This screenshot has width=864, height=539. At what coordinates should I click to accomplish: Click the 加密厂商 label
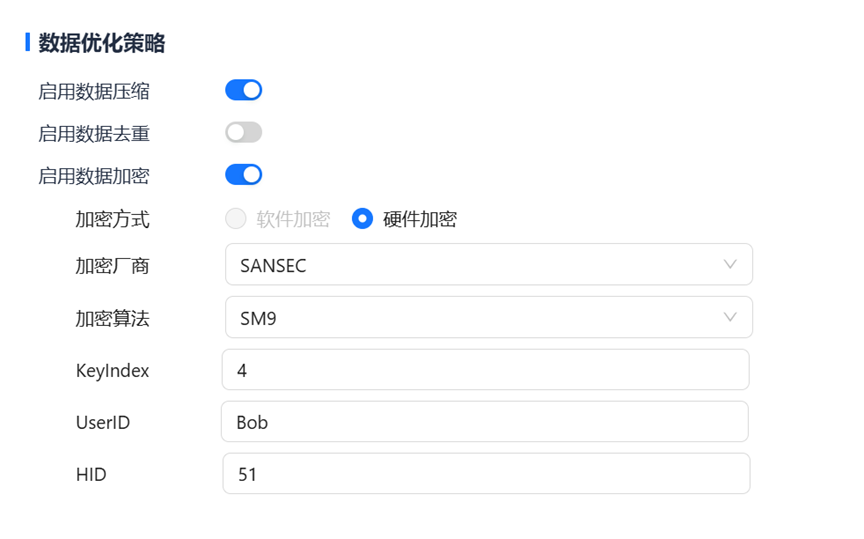point(112,266)
